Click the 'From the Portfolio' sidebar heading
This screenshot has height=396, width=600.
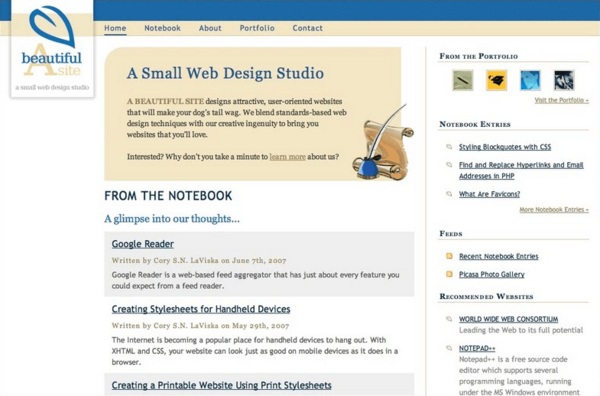pyautogui.click(x=479, y=56)
